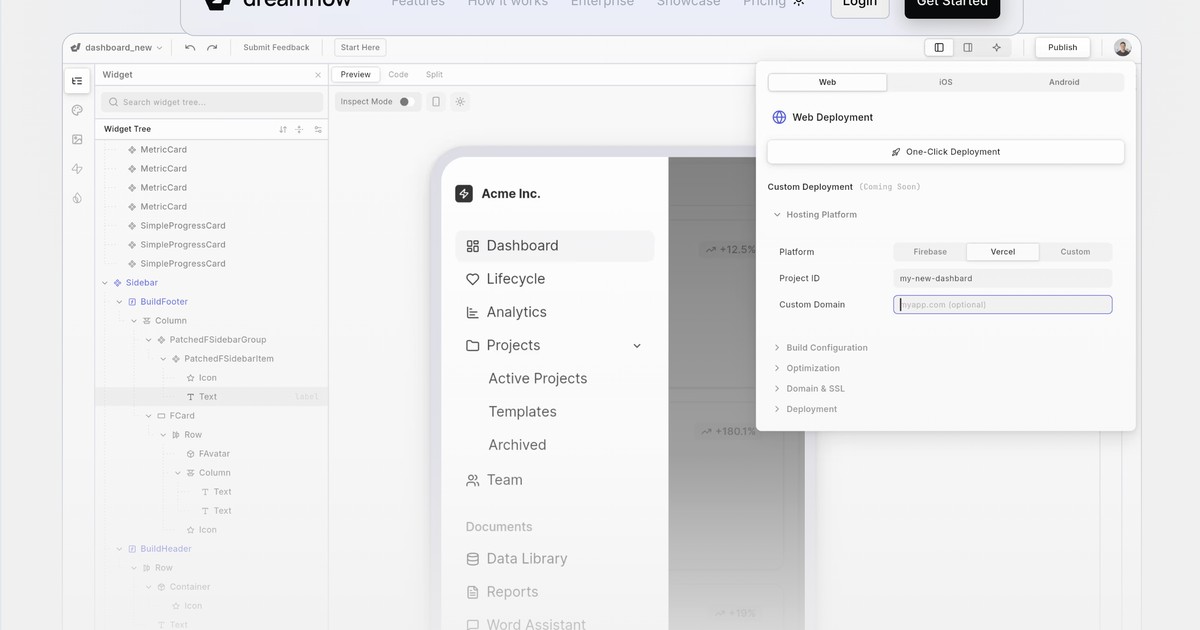Click the Login button

tap(860, 5)
